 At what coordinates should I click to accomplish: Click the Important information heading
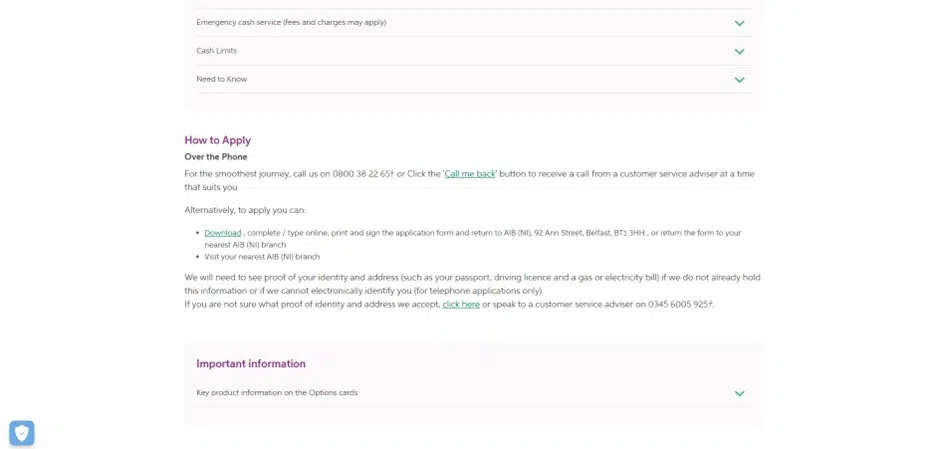251,364
